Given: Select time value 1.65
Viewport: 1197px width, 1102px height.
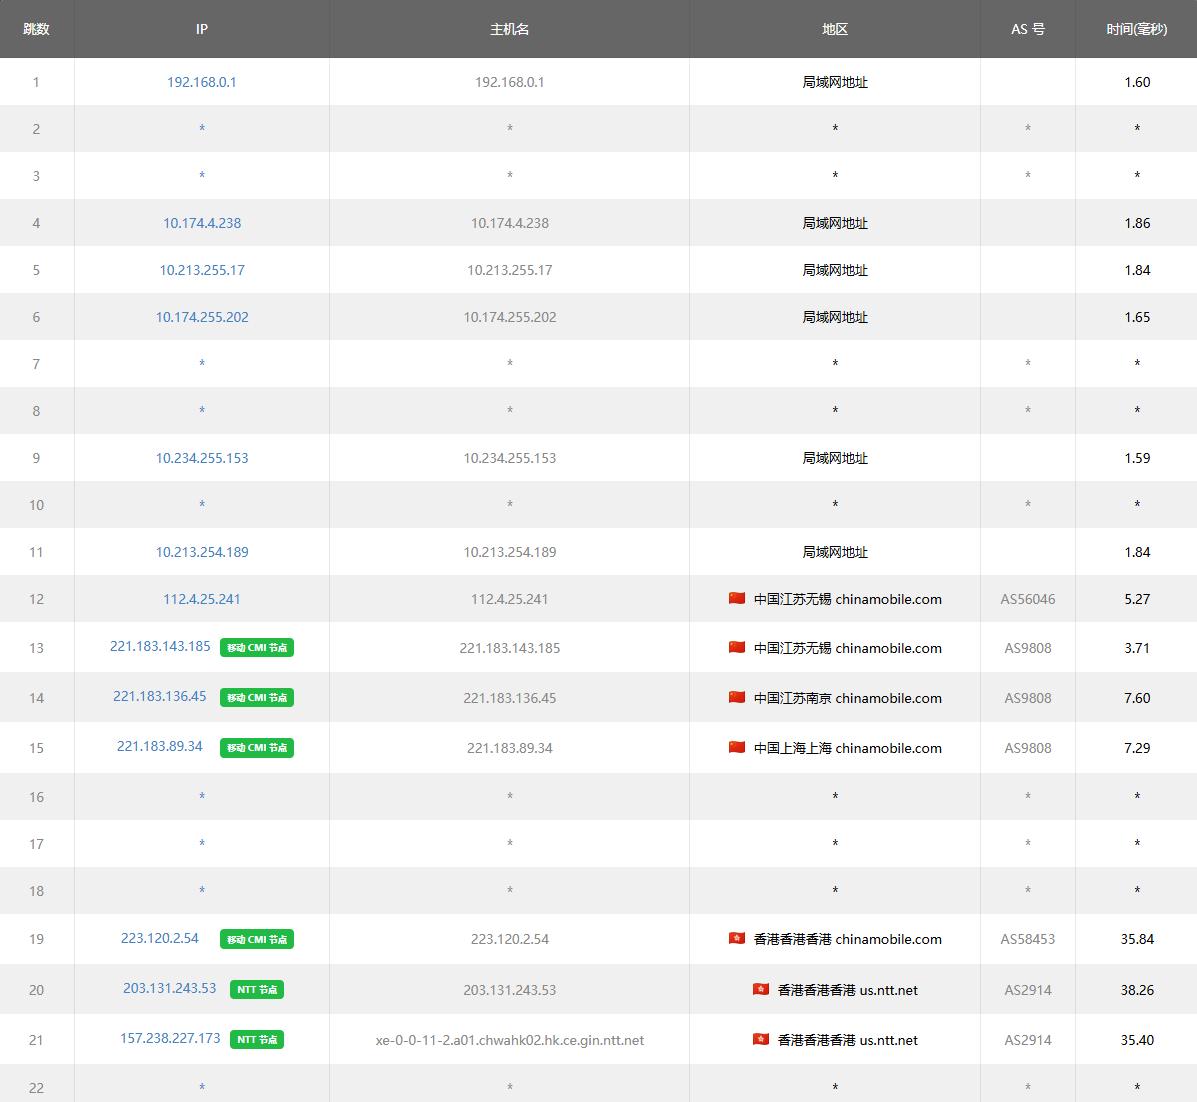Looking at the screenshot, I should coord(1137,317).
